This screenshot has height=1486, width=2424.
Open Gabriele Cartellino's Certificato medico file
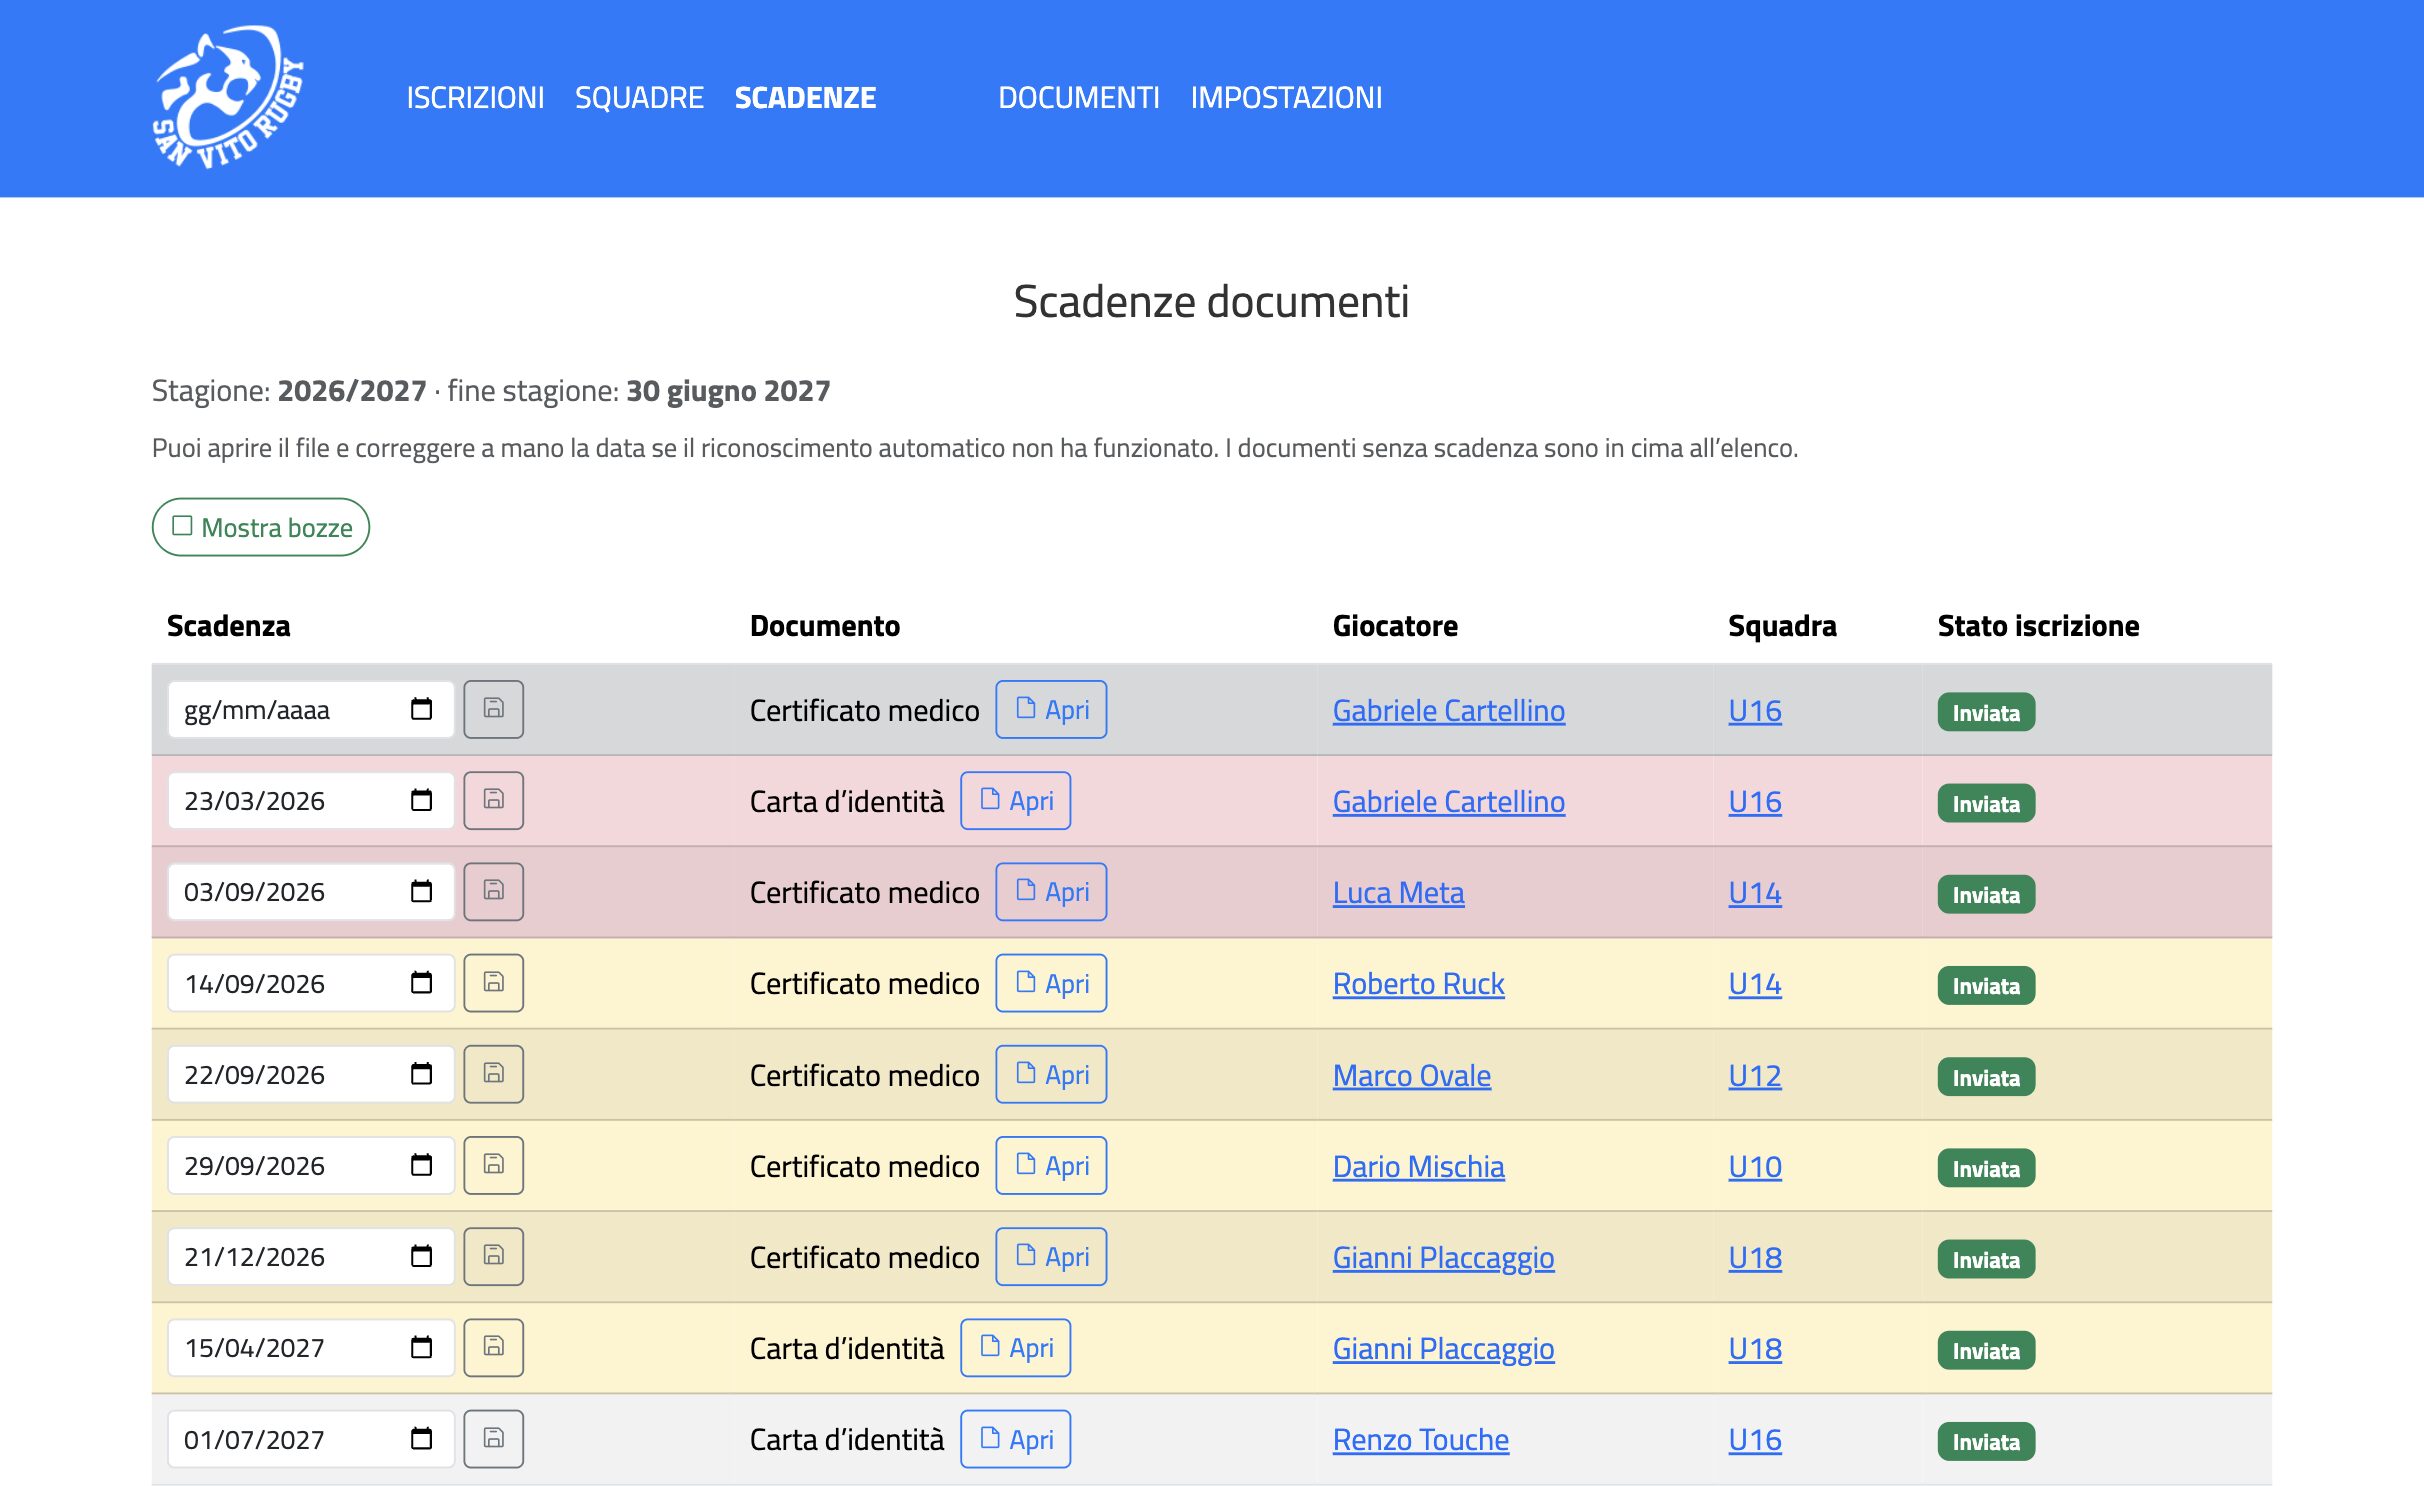pos(1051,709)
